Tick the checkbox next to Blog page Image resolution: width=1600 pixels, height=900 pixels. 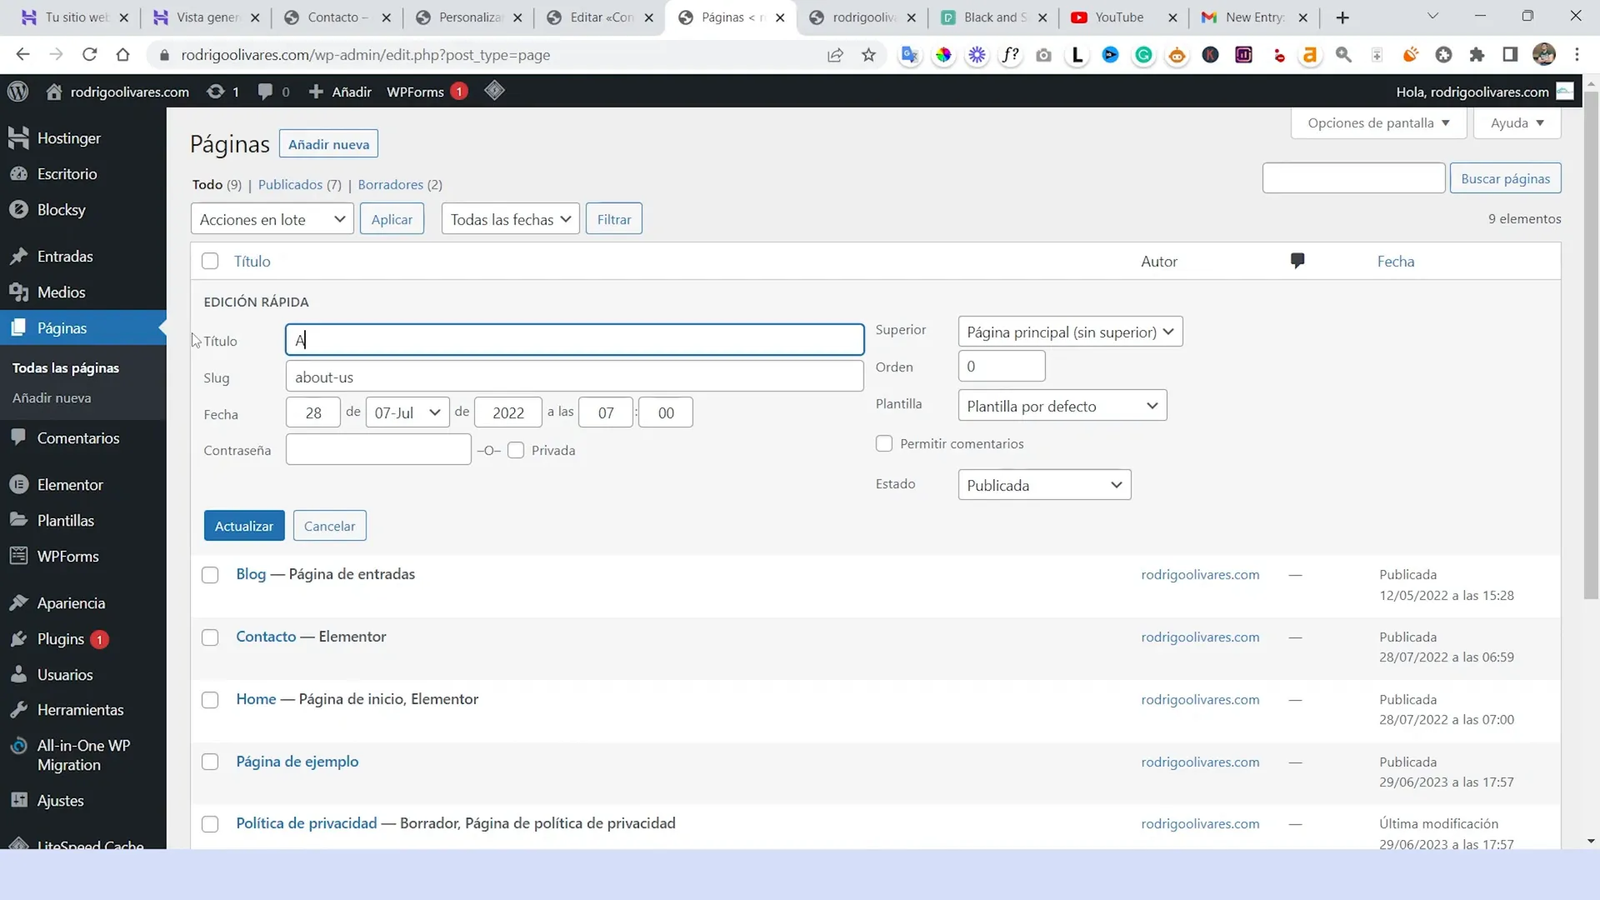210,575
